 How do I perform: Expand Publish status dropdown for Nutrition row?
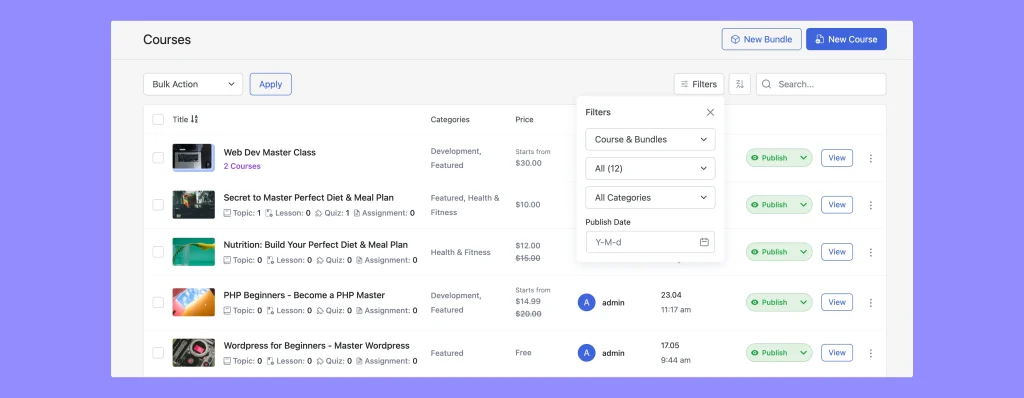pyautogui.click(x=803, y=252)
